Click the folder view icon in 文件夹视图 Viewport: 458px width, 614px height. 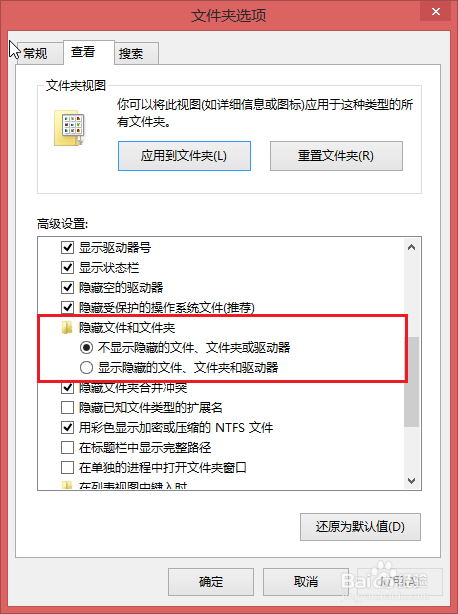pyautogui.click(x=69, y=128)
